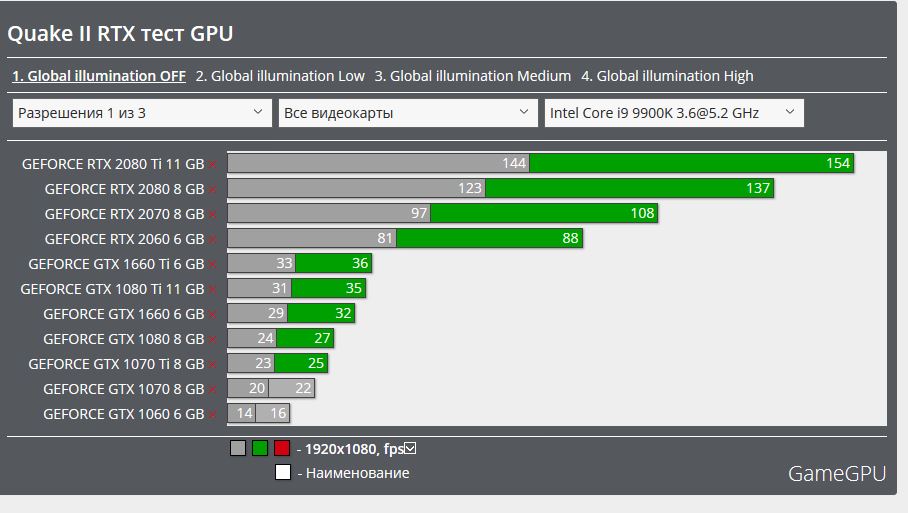
Task: Click the GEFORCE RTX 2080 8 GB label
Action: (125, 189)
